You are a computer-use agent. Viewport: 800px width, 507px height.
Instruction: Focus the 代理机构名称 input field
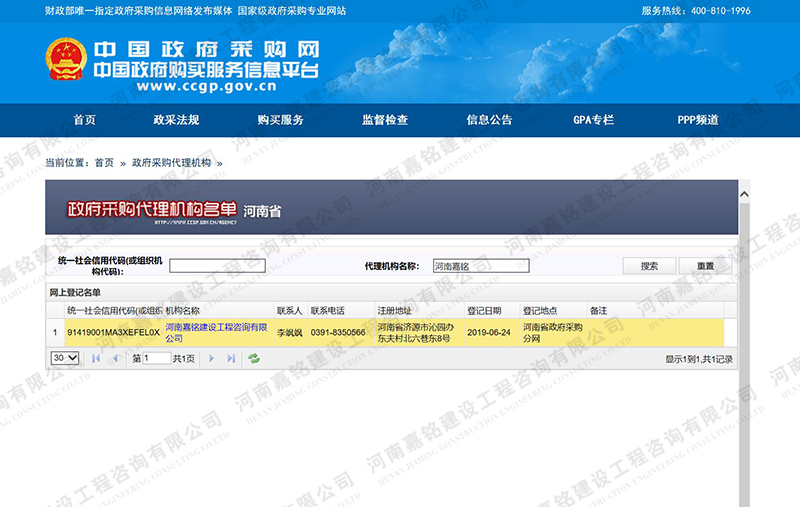pos(481,266)
